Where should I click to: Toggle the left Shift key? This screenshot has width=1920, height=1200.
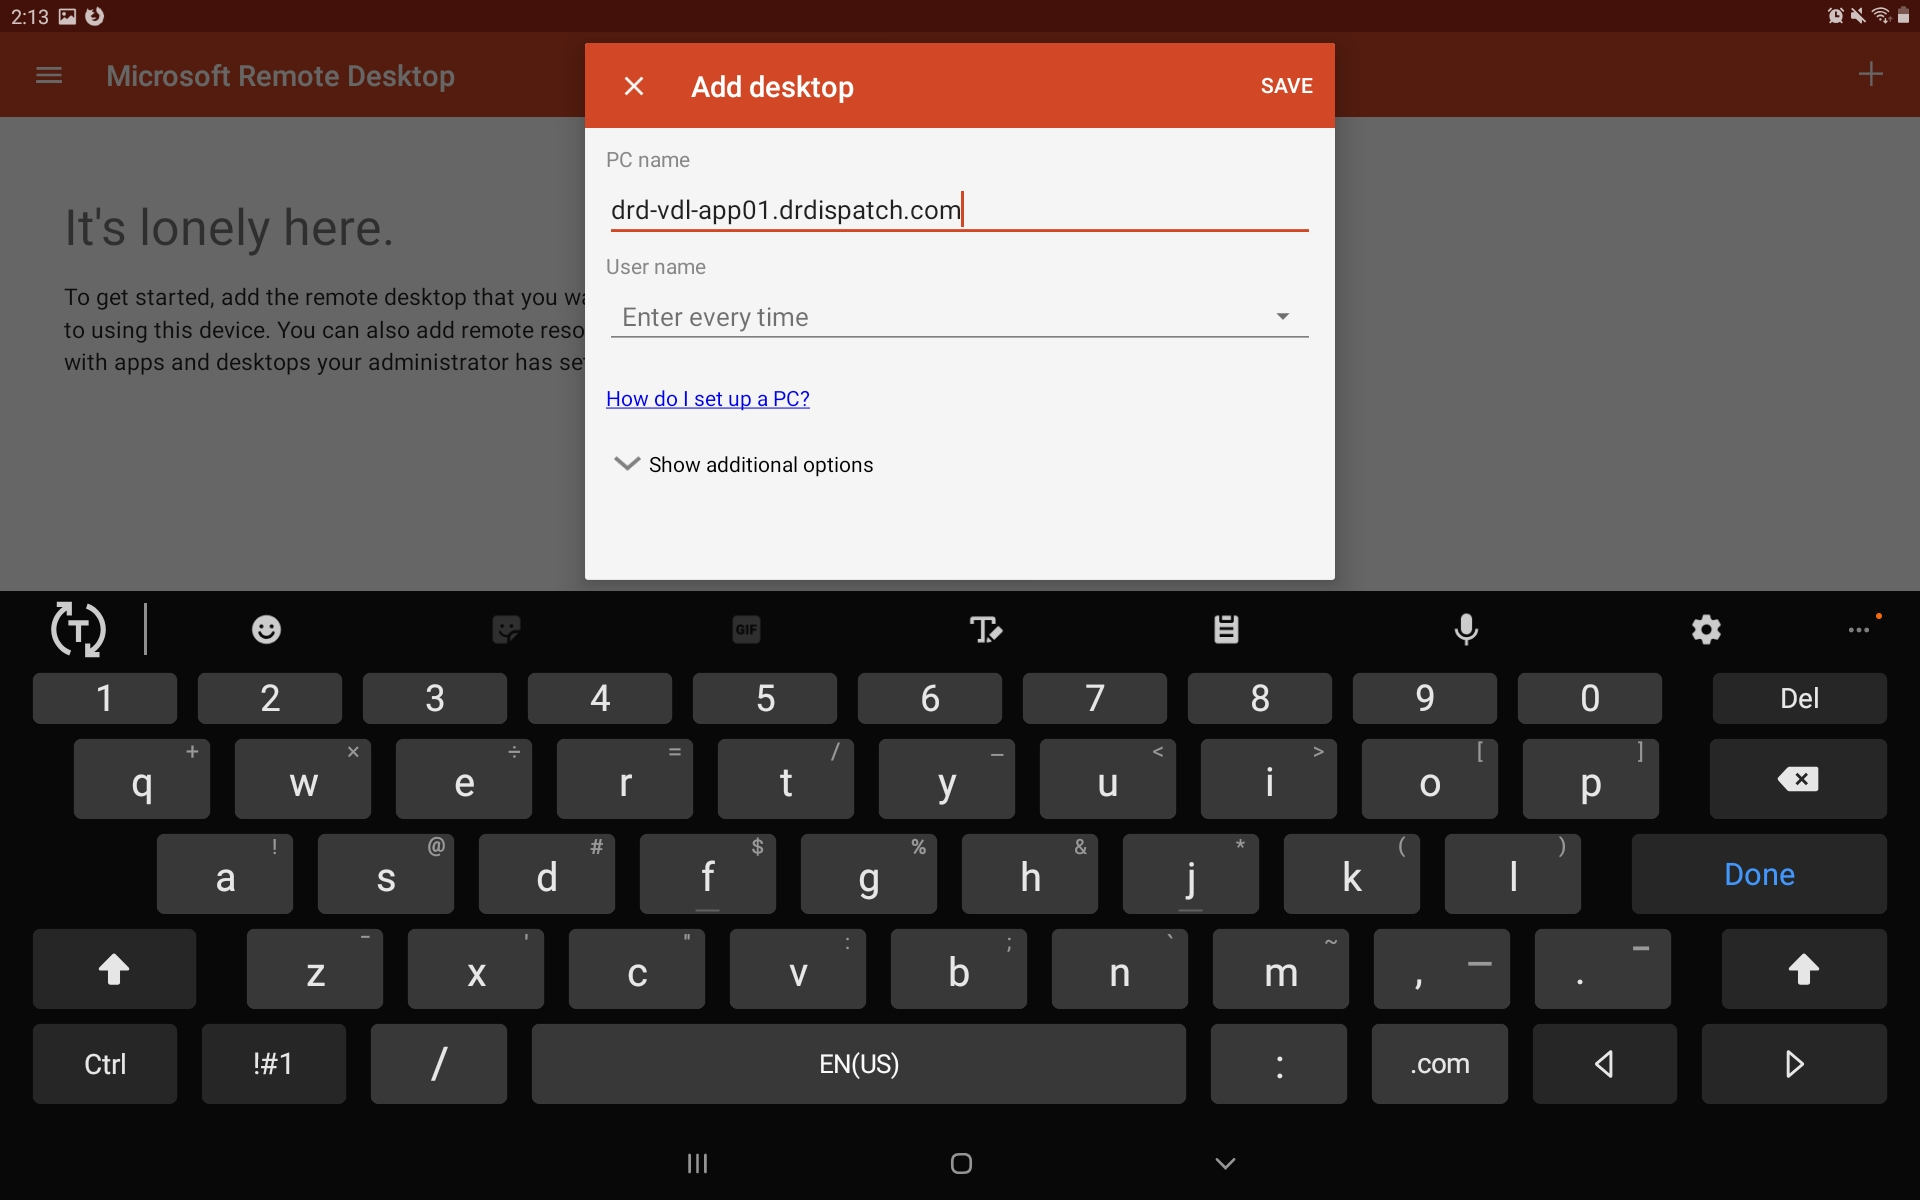tap(114, 969)
